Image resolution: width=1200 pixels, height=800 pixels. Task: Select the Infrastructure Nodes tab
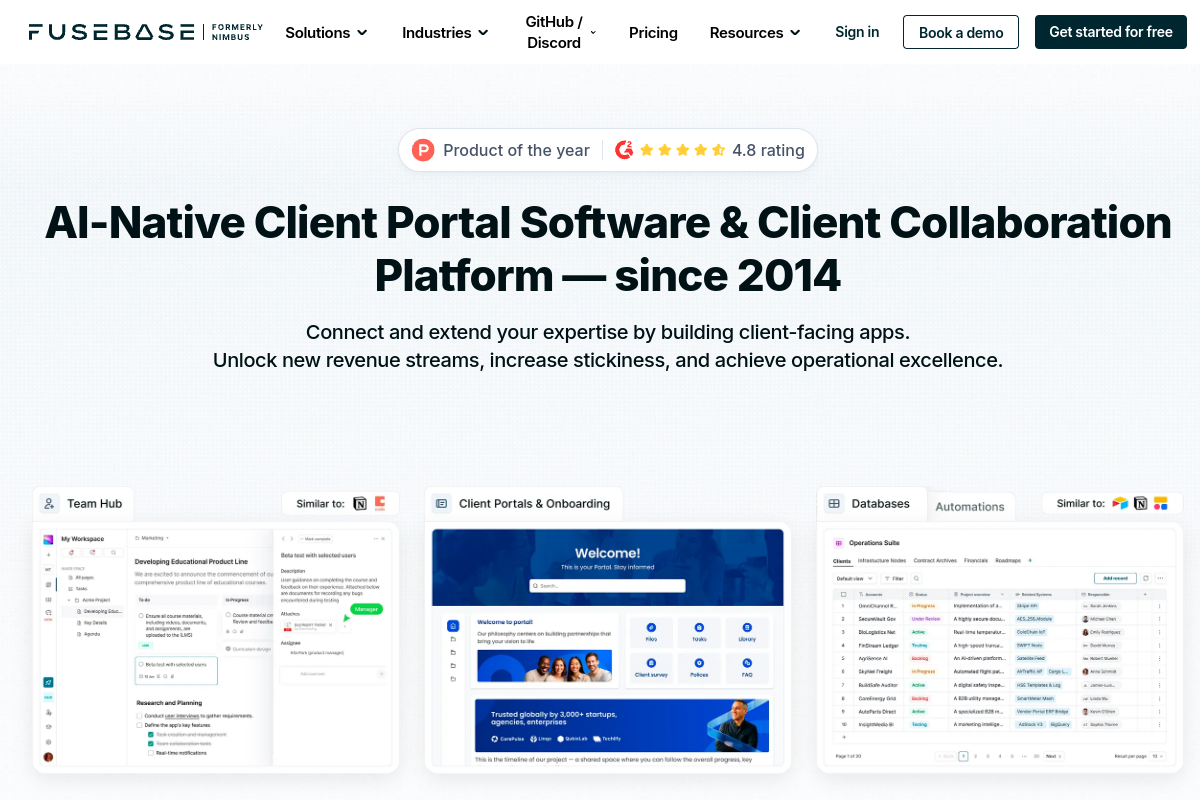pyautogui.click(x=882, y=560)
